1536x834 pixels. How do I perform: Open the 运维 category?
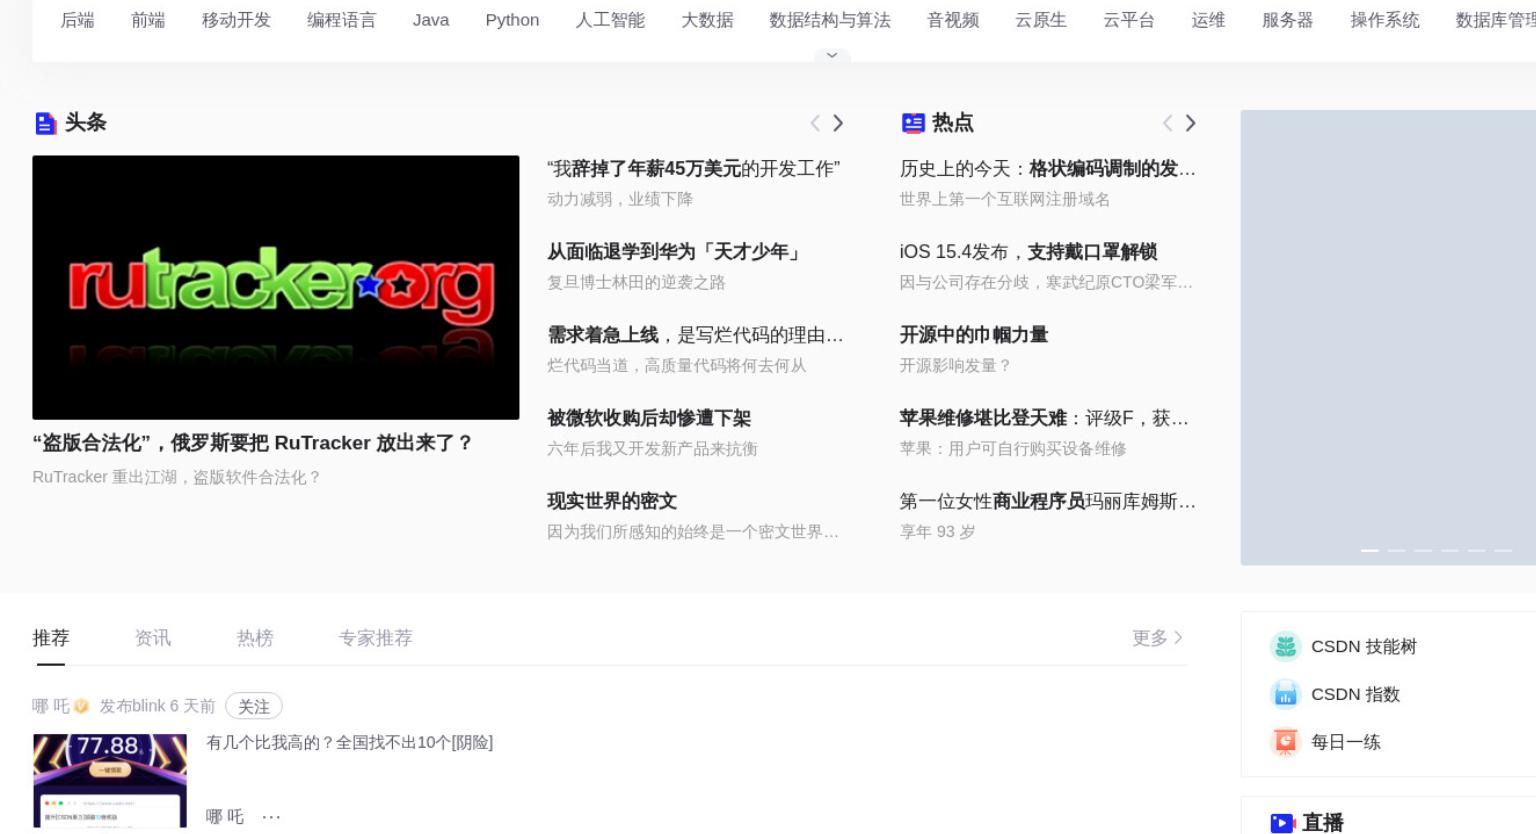tap(1208, 20)
